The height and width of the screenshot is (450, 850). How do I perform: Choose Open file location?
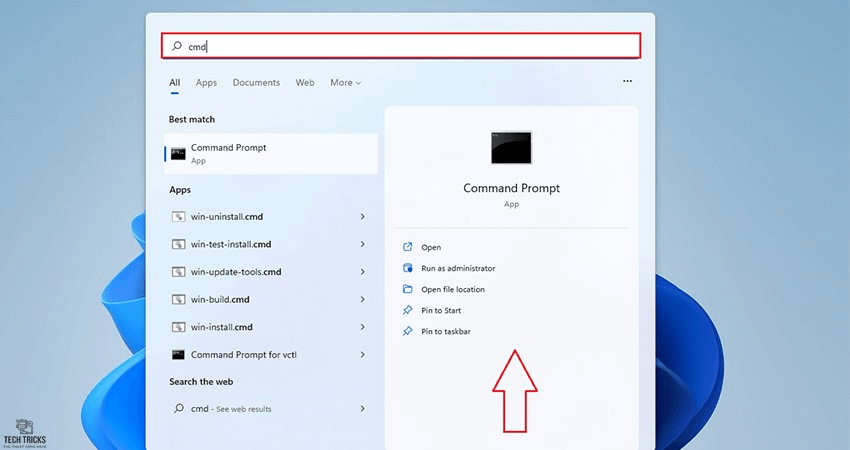[453, 290]
